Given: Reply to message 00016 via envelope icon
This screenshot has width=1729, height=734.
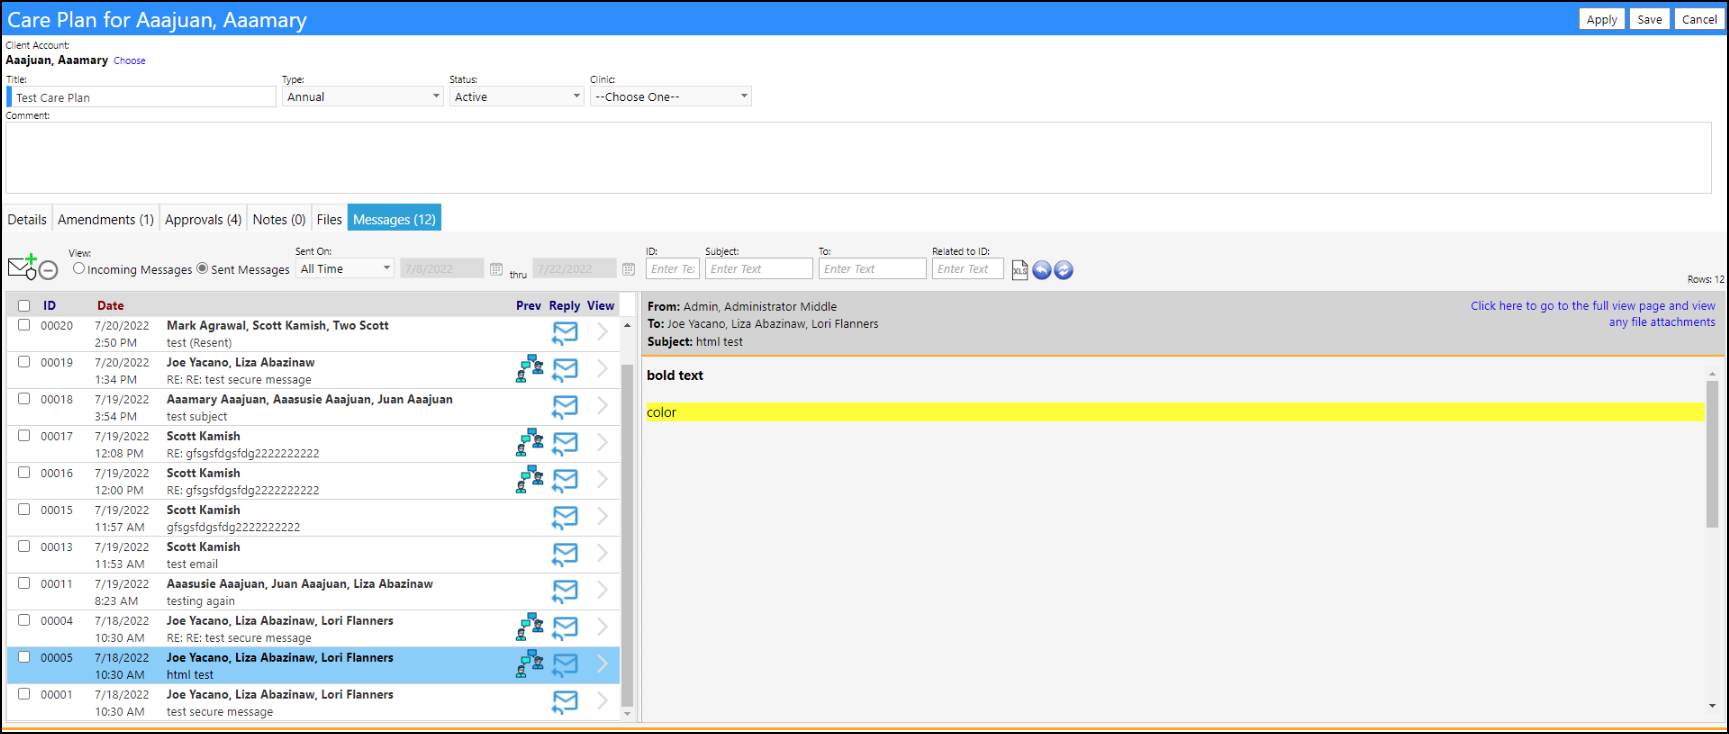Looking at the screenshot, I should coord(565,480).
